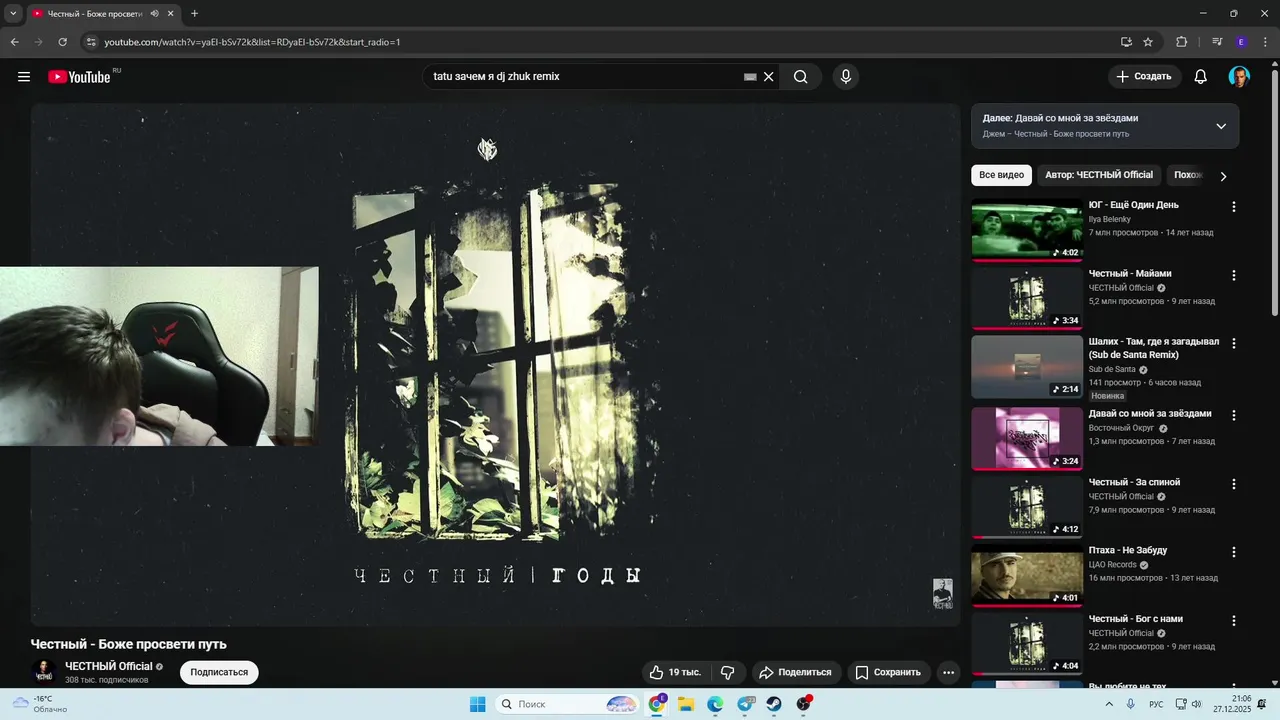This screenshot has width=1280, height=720.
Task: Show hidden tray icons chevron
Action: click(x=1110, y=704)
